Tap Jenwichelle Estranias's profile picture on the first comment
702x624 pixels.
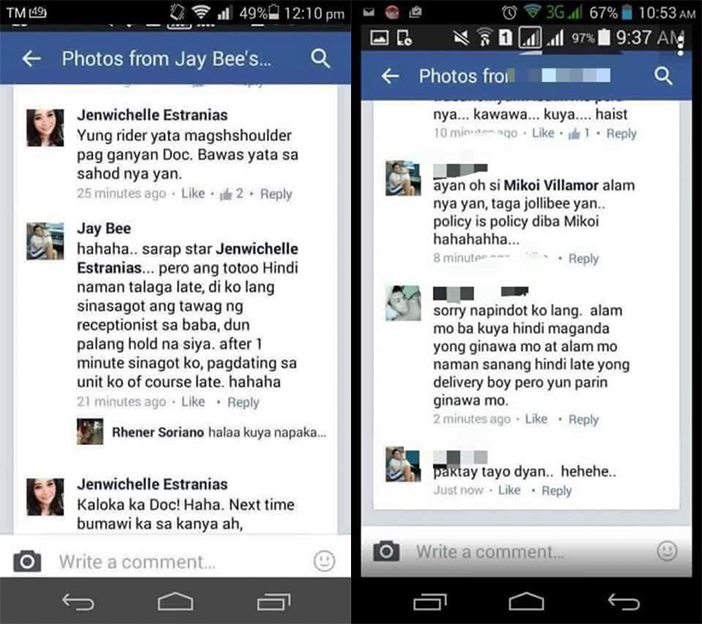45,128
